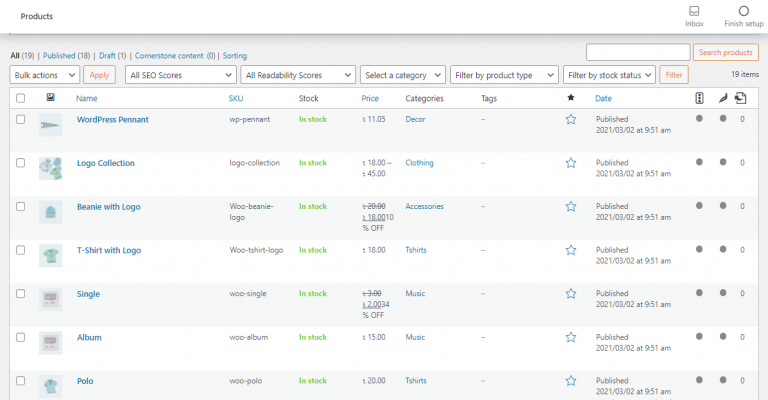Open the Polo product thumbnail
Screen dimensions: 768x400
50,383
